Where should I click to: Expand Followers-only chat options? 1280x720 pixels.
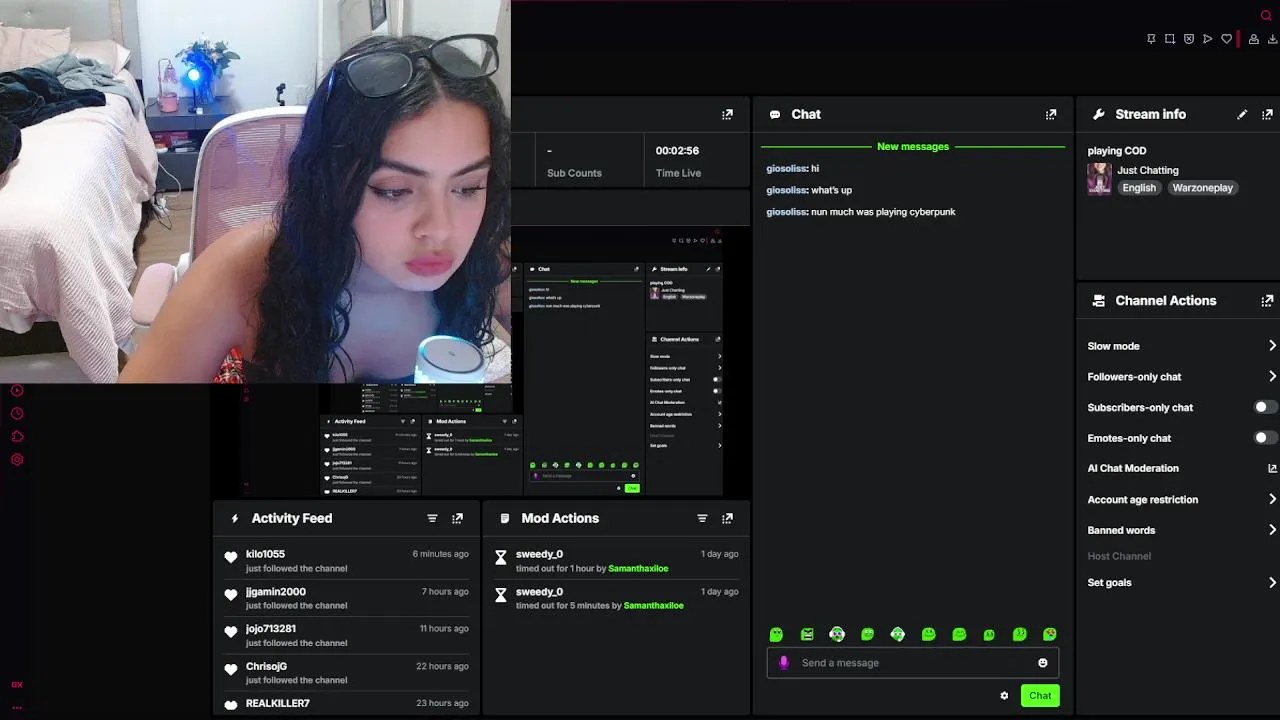point(1272,377)
